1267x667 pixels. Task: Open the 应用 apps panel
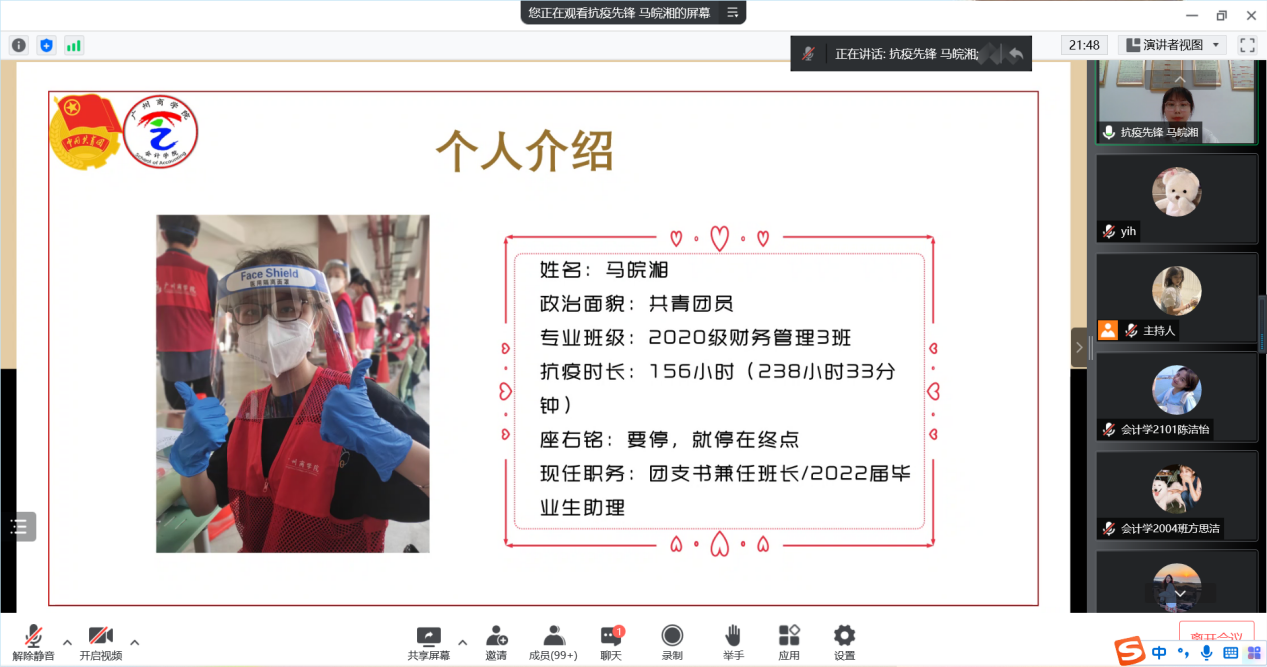788,640
